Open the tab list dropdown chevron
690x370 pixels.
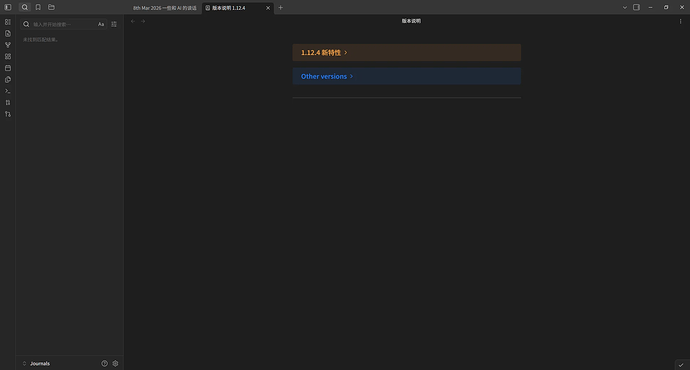(x=624, y=7)
